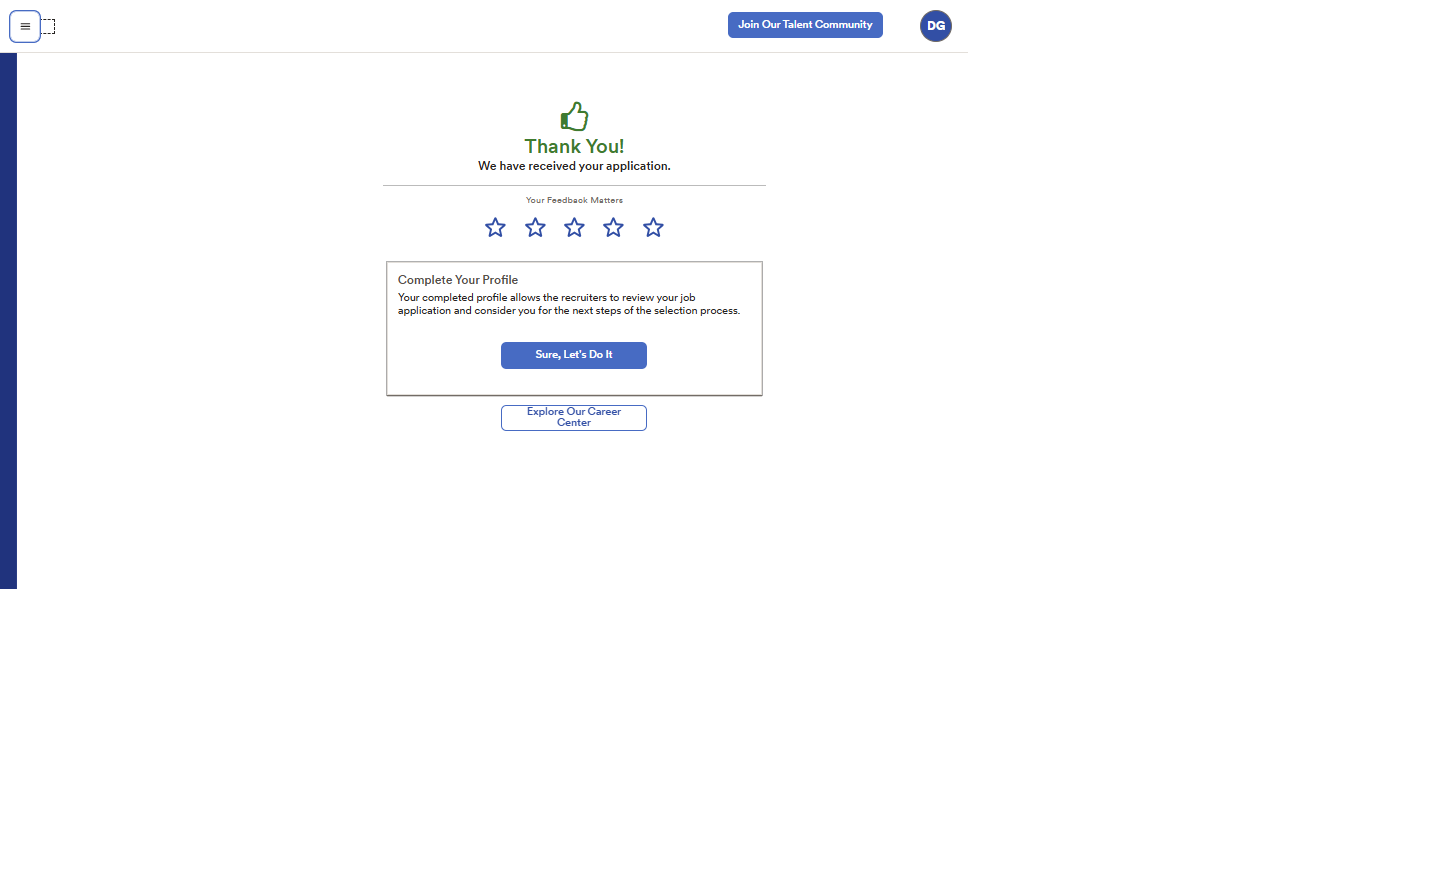
Task: Rate two stars in the feedback row
Action: coord(535,228)
